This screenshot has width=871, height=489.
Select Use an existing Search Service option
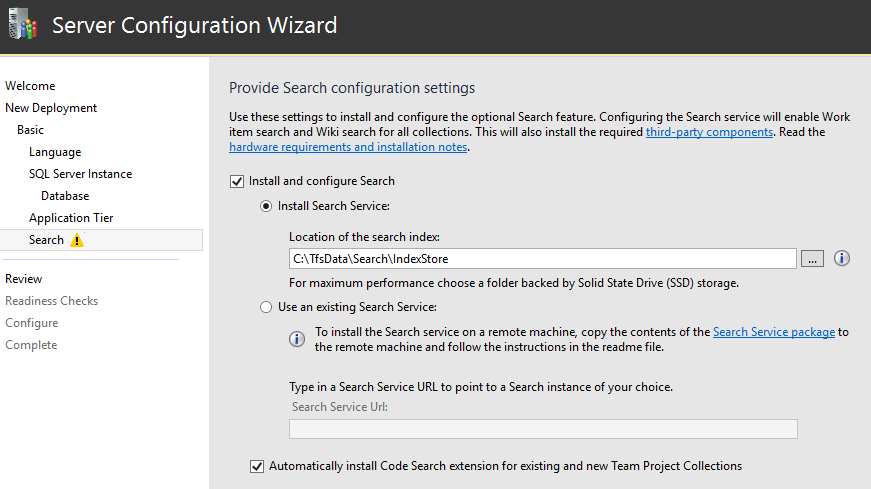266,307
